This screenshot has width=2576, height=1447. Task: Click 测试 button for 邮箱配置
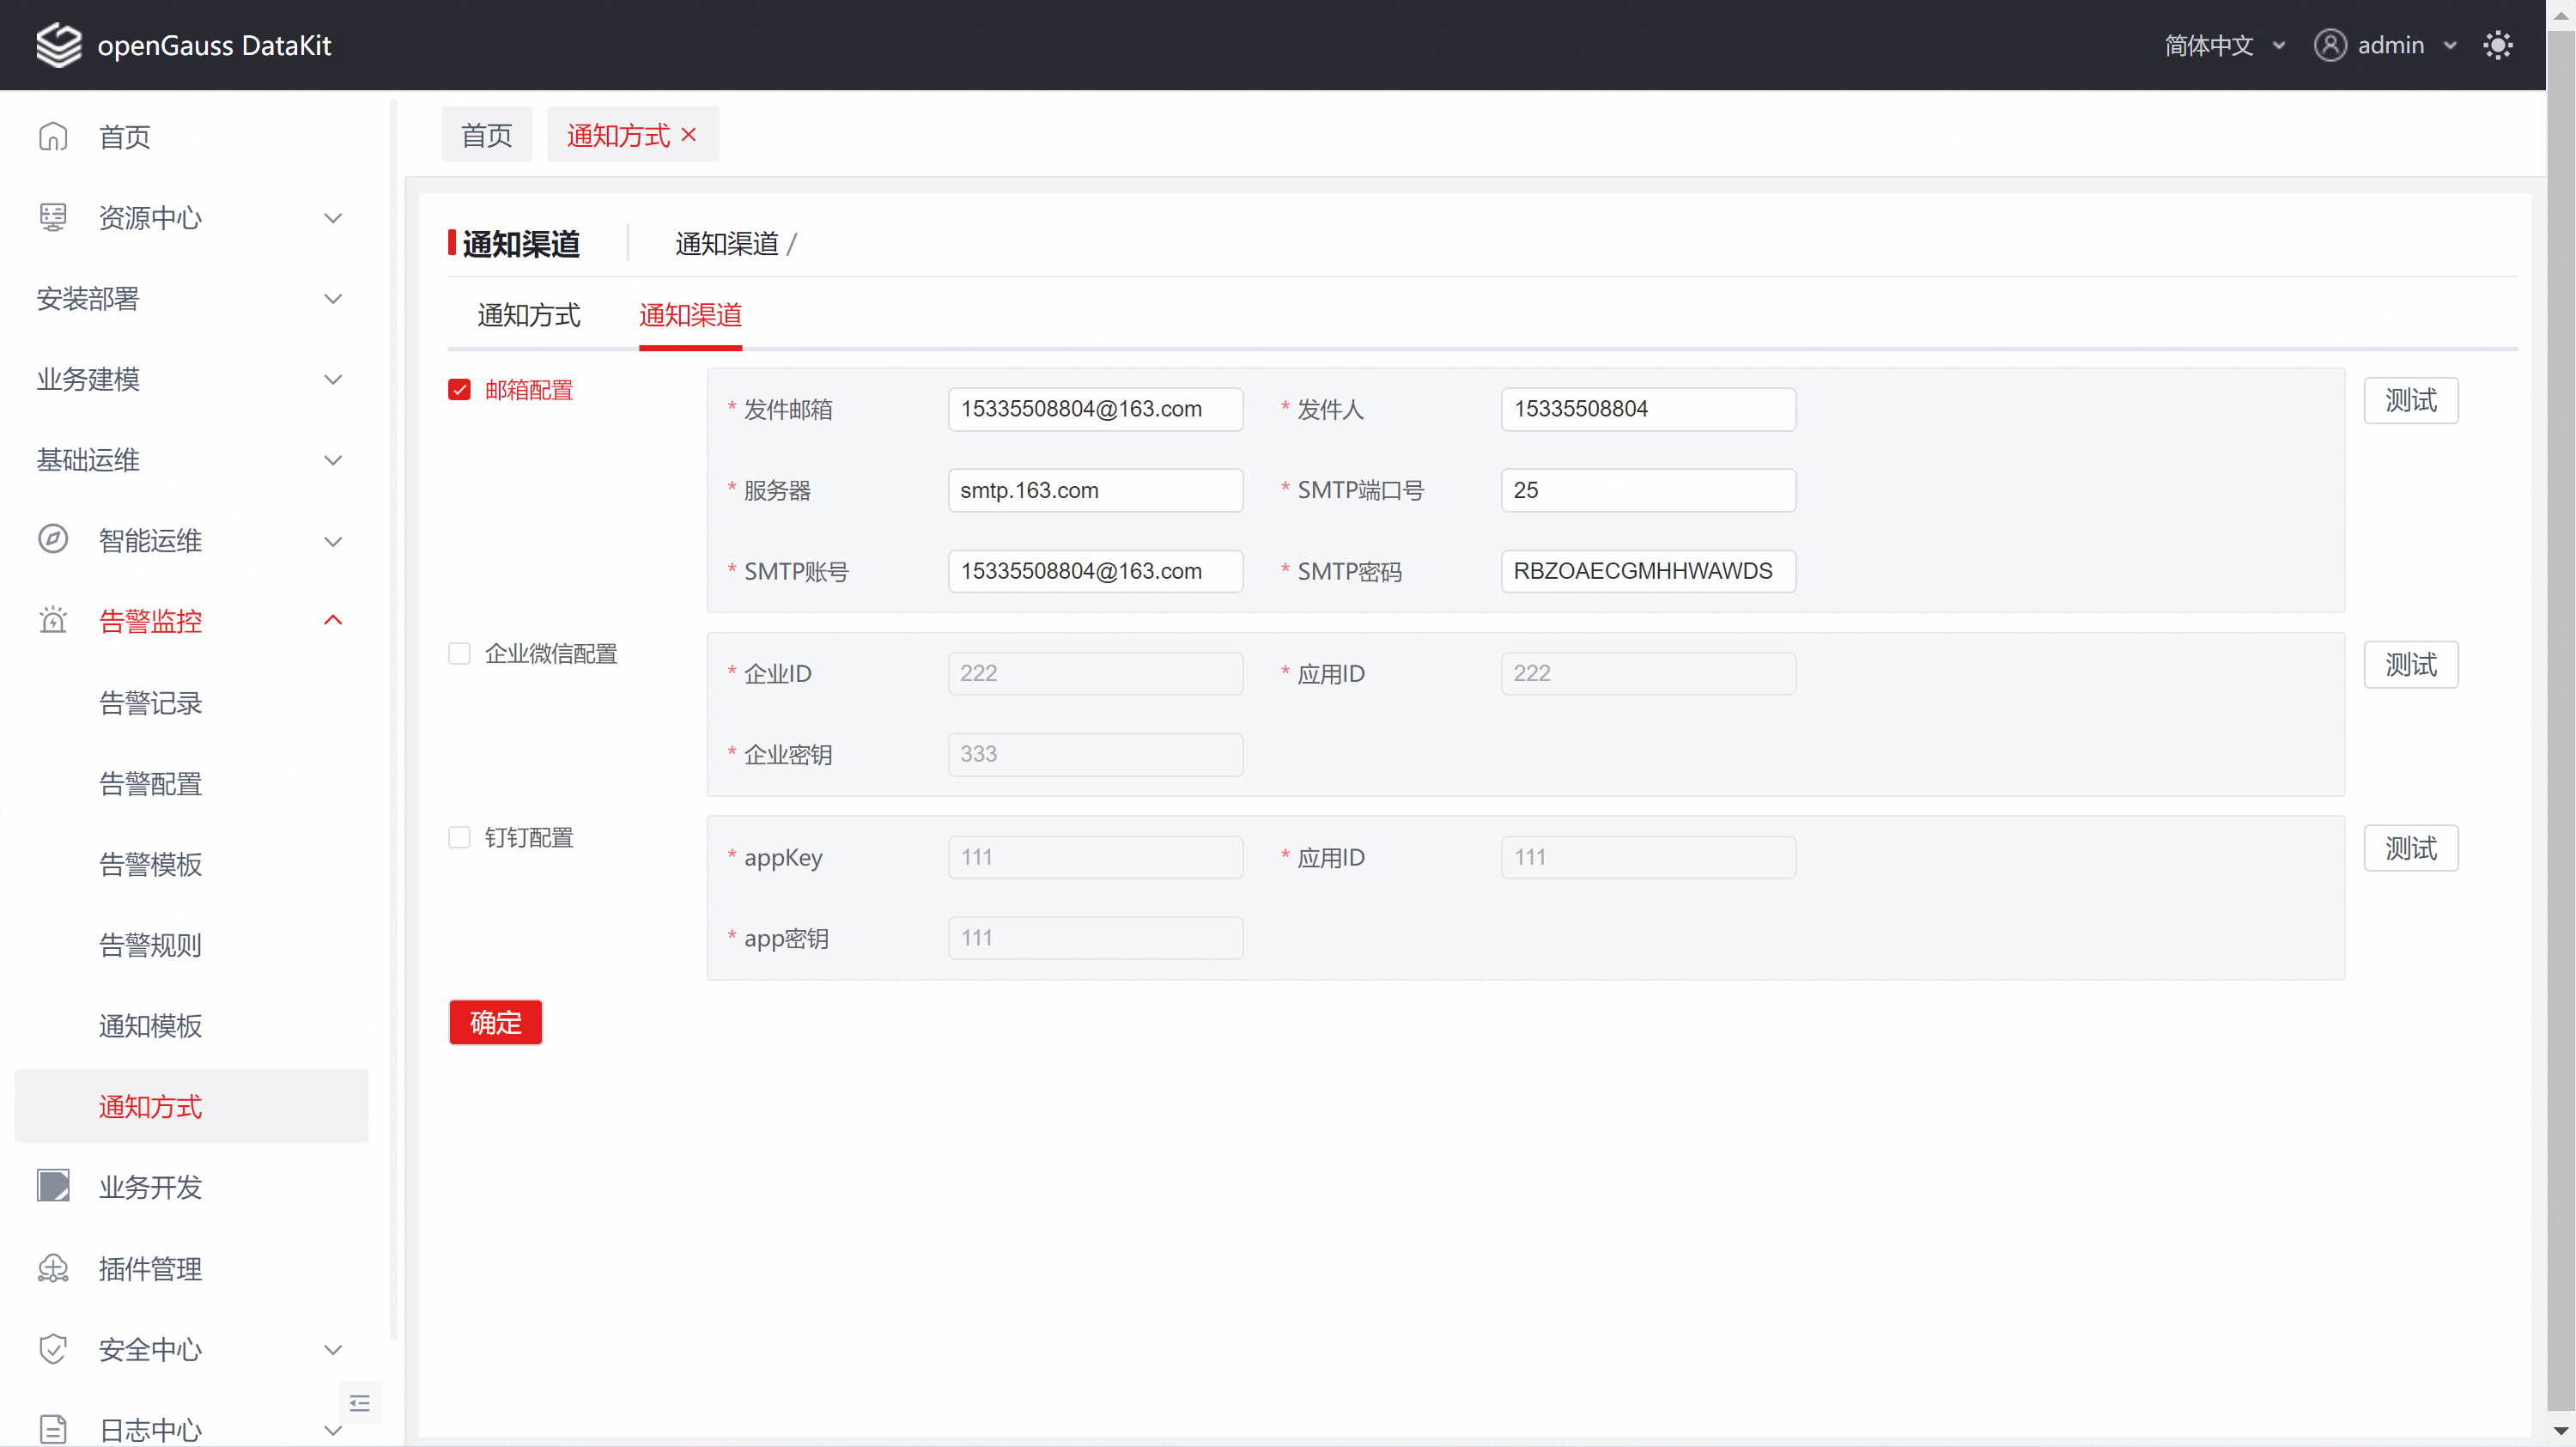coord(2410,401)
